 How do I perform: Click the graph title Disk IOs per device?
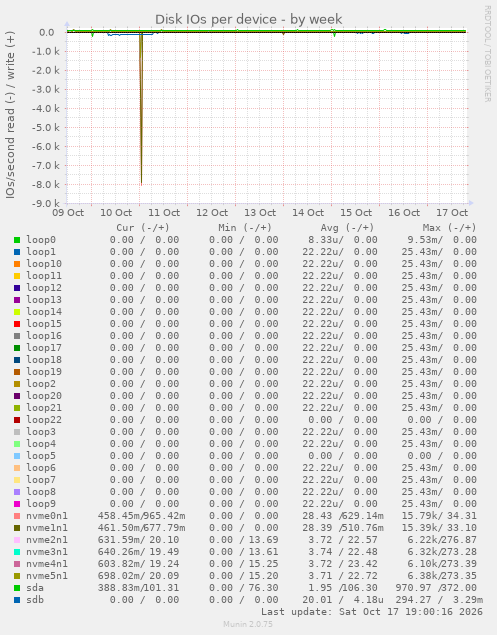point(249,19)
